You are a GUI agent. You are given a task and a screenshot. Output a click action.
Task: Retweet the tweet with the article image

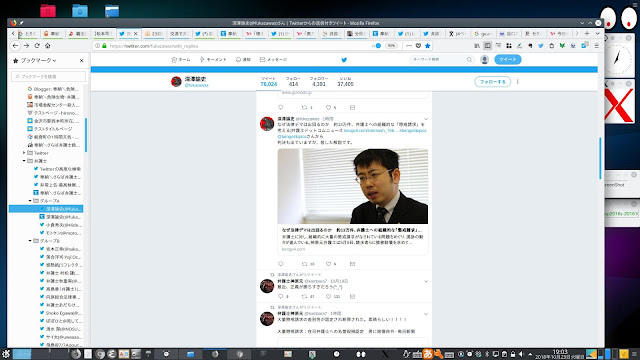pos(304,264)
